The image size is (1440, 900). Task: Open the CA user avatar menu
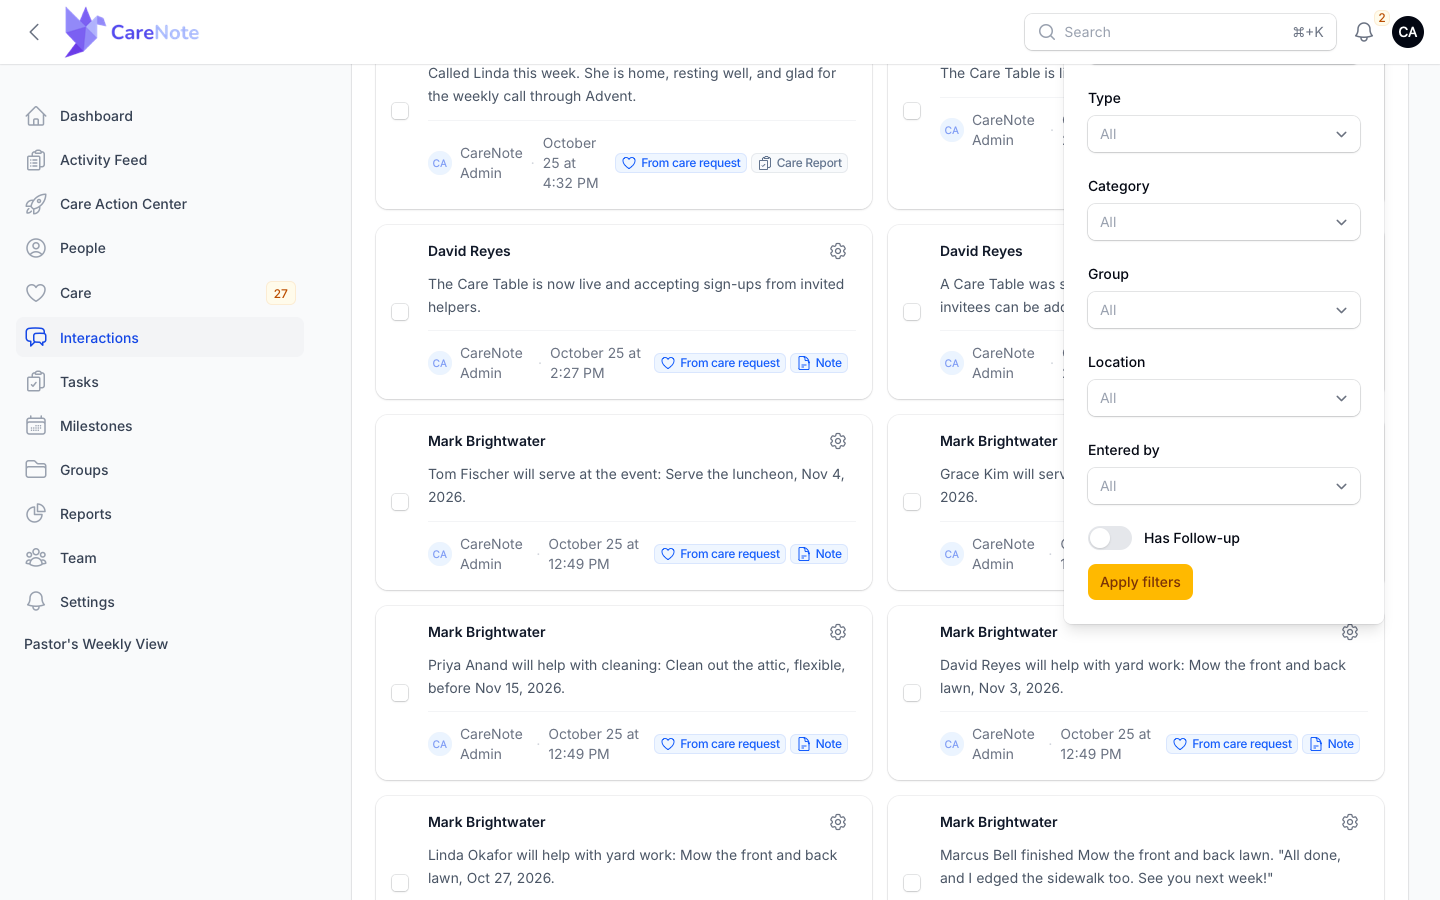point(1407,32)
